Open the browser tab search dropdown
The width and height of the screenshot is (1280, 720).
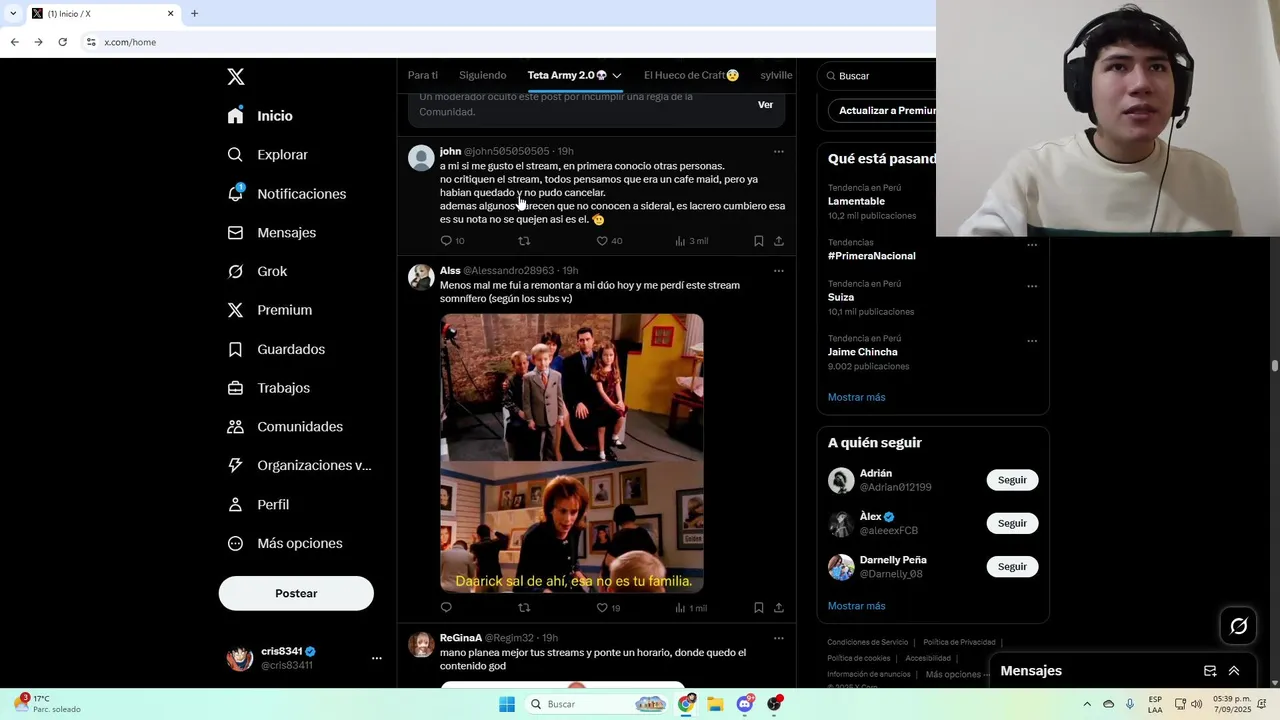coord(13,14)
